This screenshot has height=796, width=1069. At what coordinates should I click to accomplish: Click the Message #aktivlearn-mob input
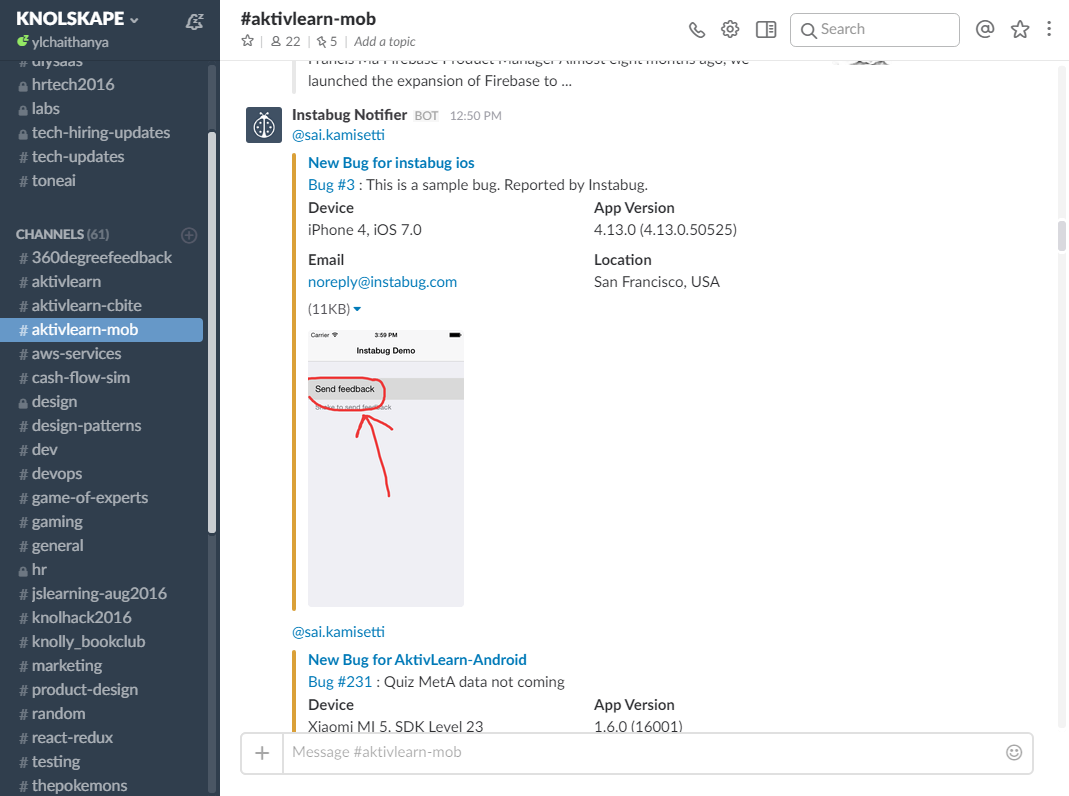tap(641, 752)
